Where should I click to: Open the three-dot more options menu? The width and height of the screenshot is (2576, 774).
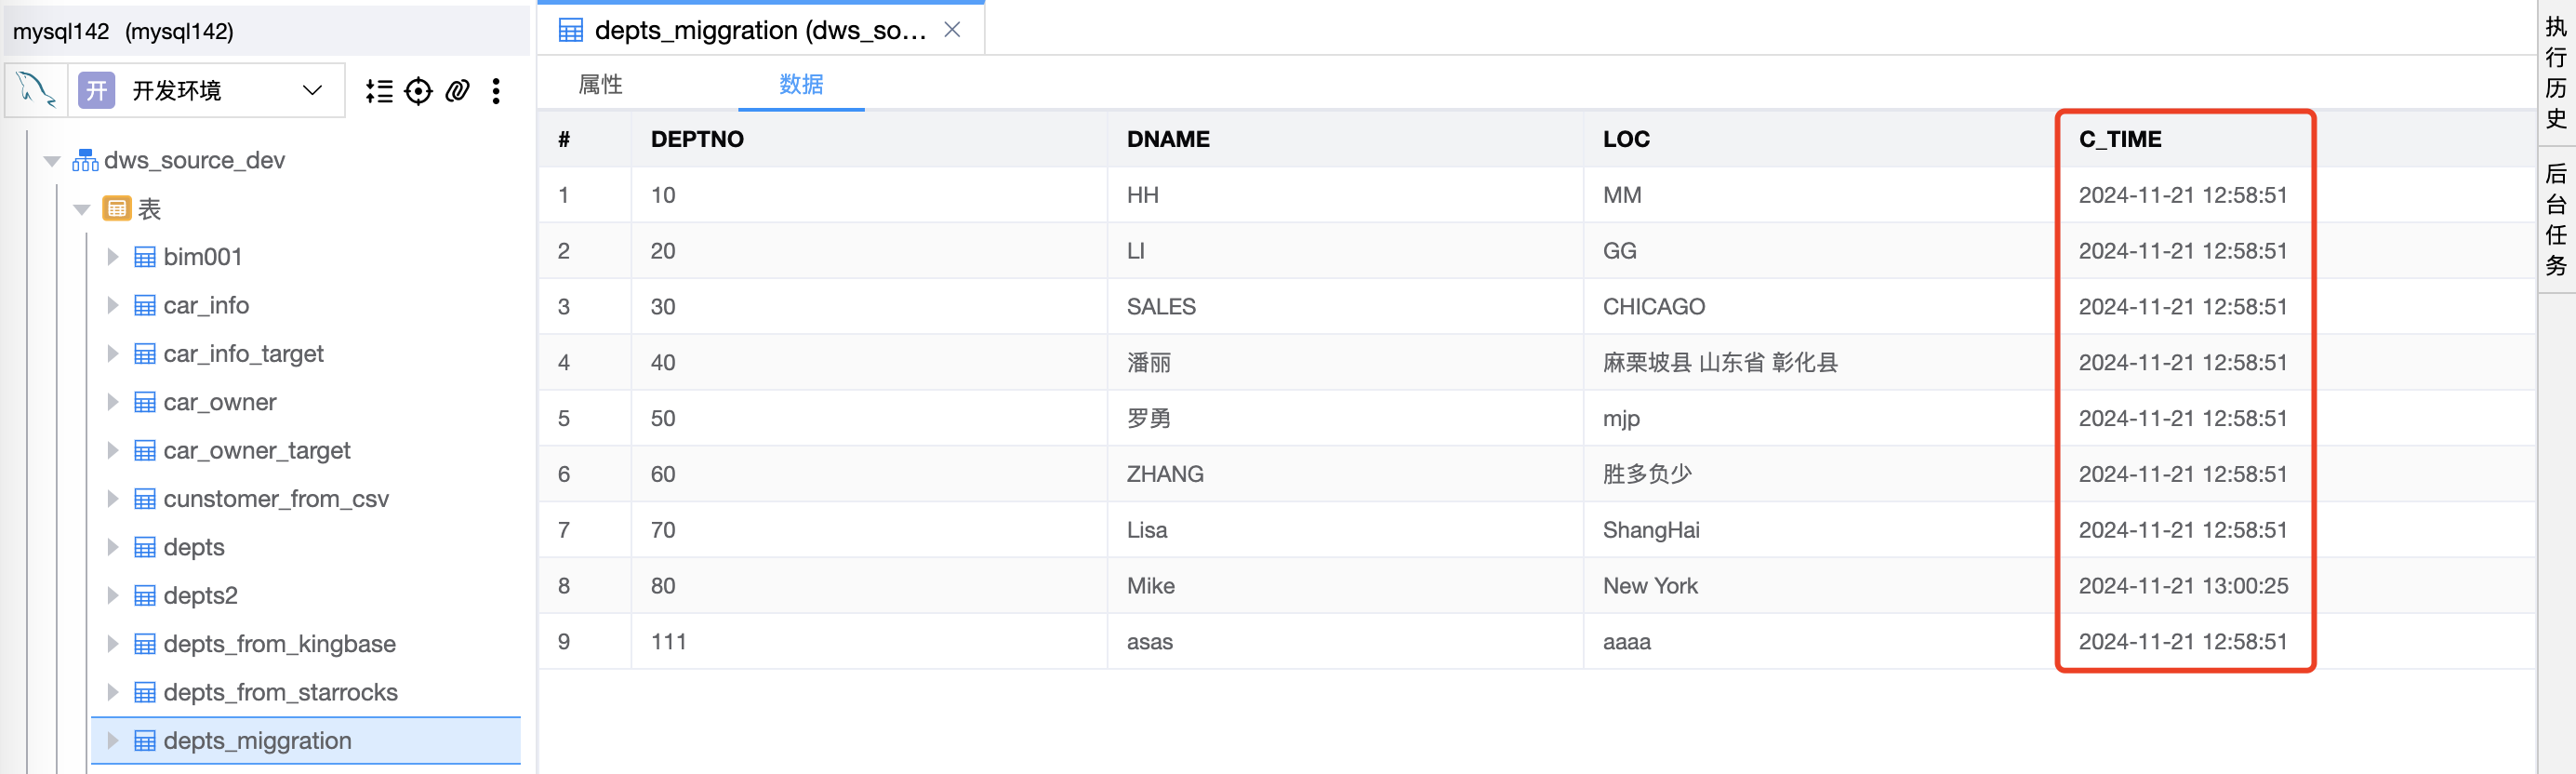(x=496, y=91)
